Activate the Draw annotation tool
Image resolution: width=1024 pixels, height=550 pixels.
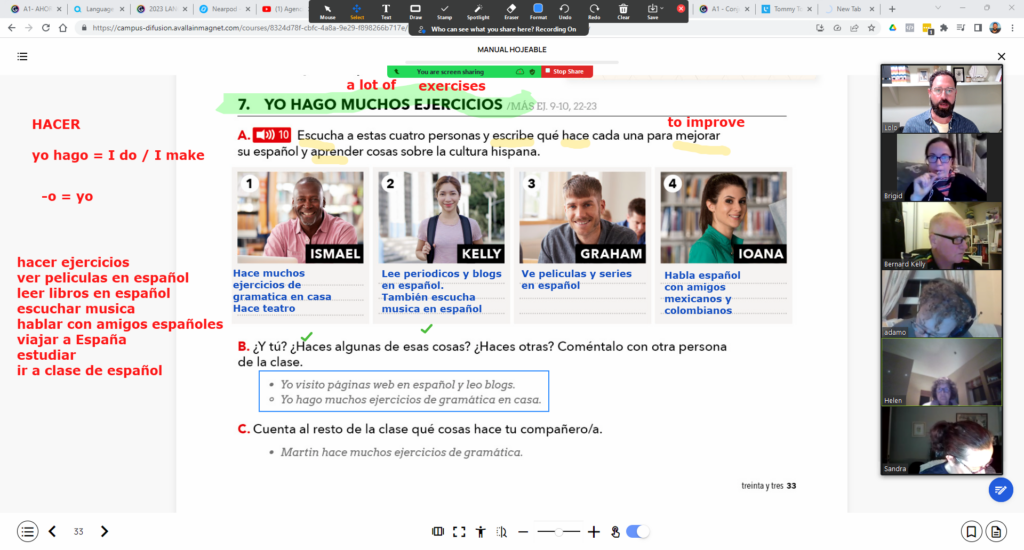pos(415,11)
